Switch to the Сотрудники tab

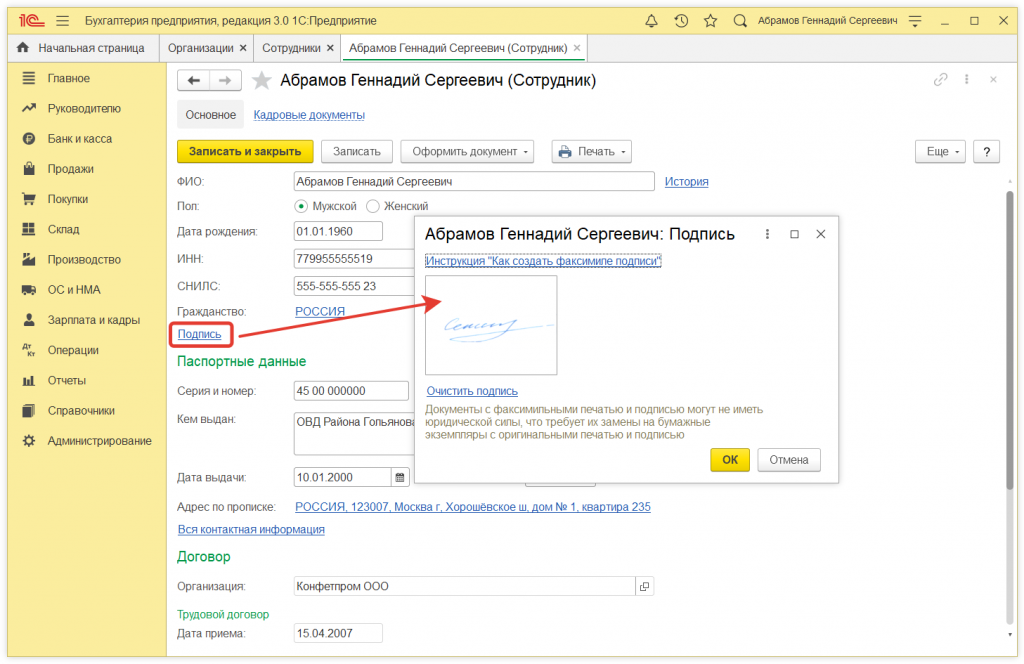[x=291, y=48]
